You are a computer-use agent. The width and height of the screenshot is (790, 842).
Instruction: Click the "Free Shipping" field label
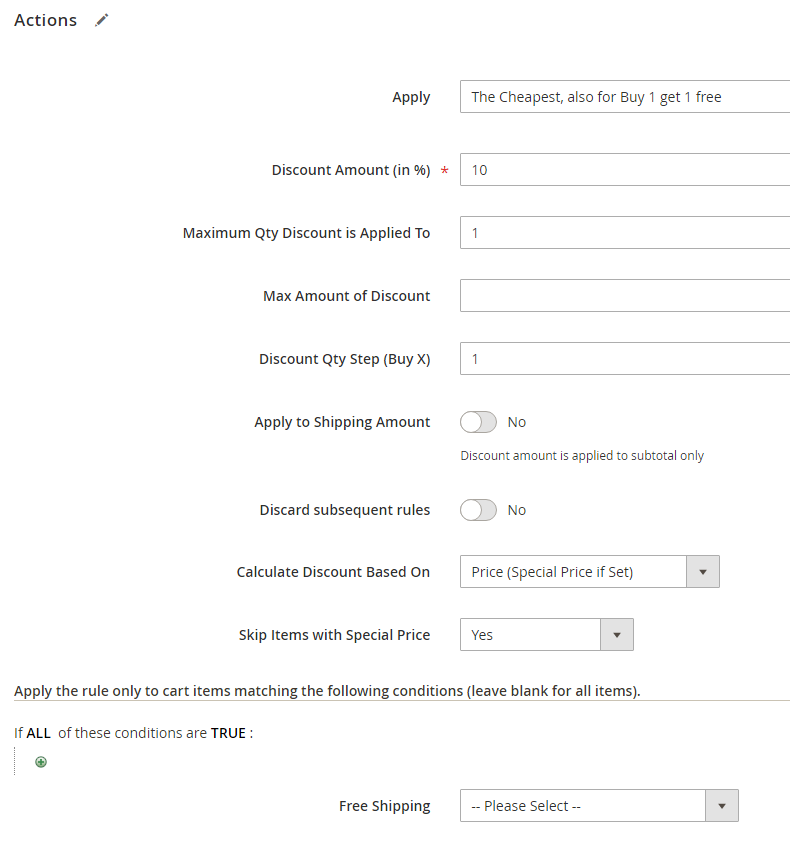coord(384,806)
